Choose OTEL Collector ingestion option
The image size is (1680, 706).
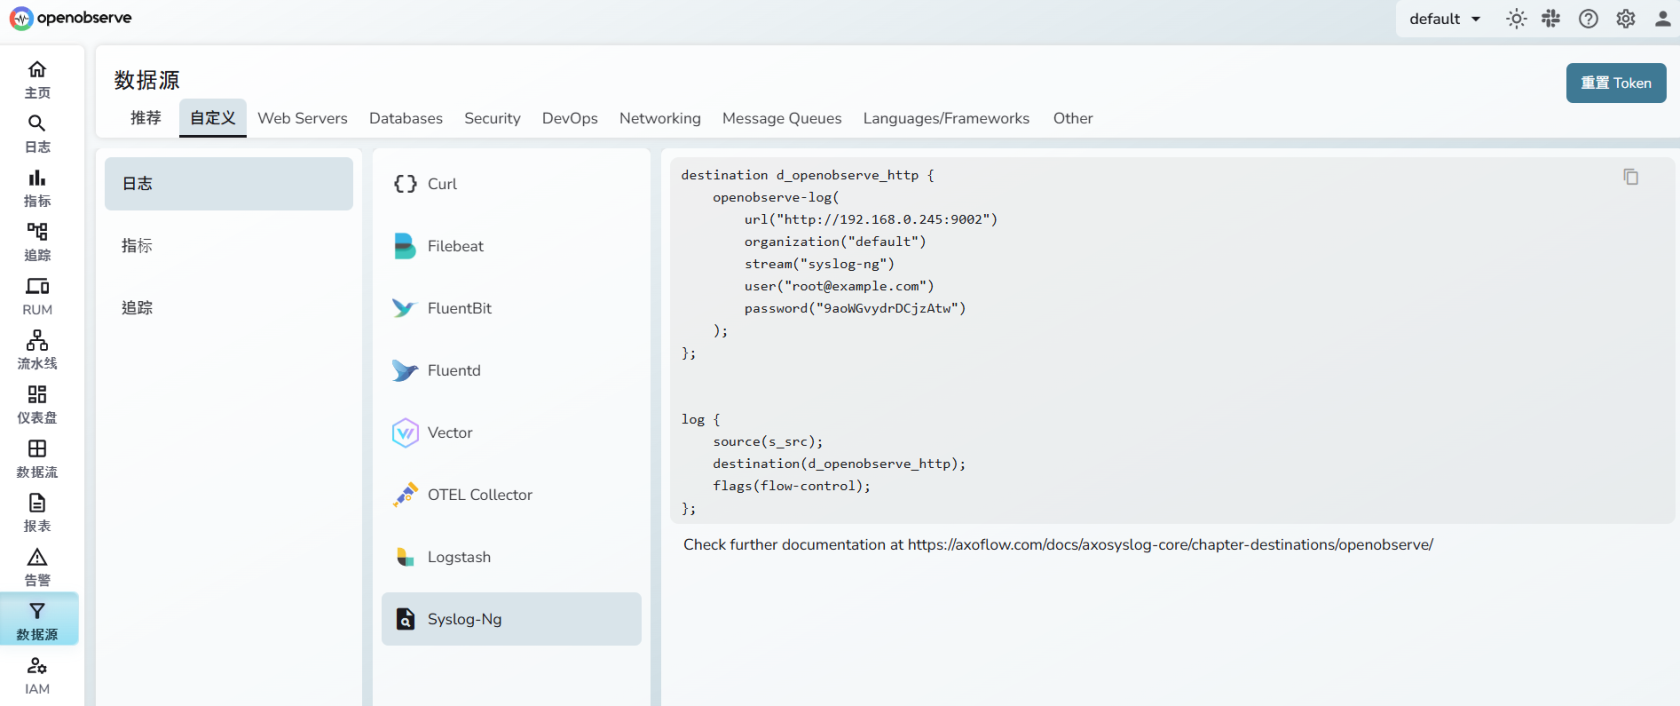tap(479, 495)
